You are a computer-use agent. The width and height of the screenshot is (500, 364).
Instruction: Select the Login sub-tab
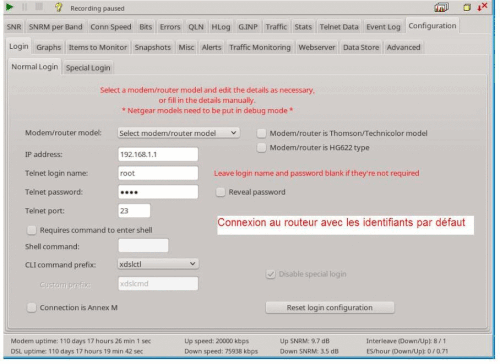19,46
